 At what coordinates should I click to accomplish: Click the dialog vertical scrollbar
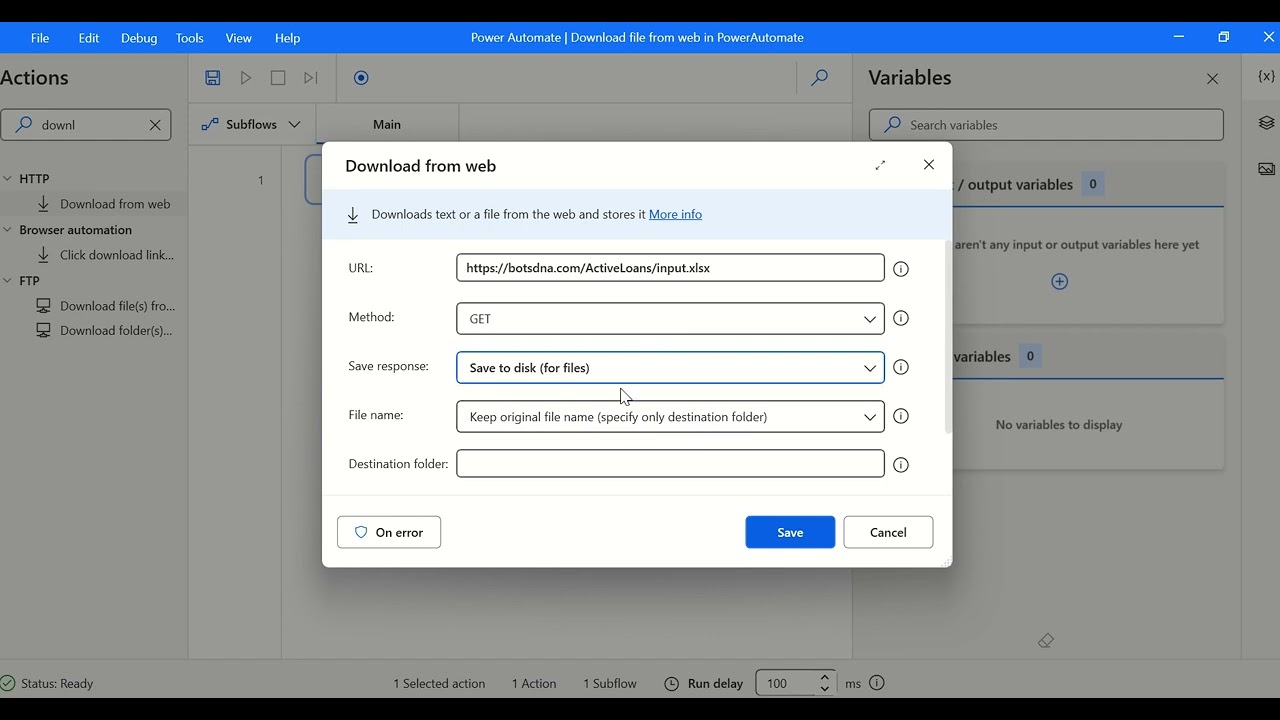pyautogui.click(x=947, y=337)
